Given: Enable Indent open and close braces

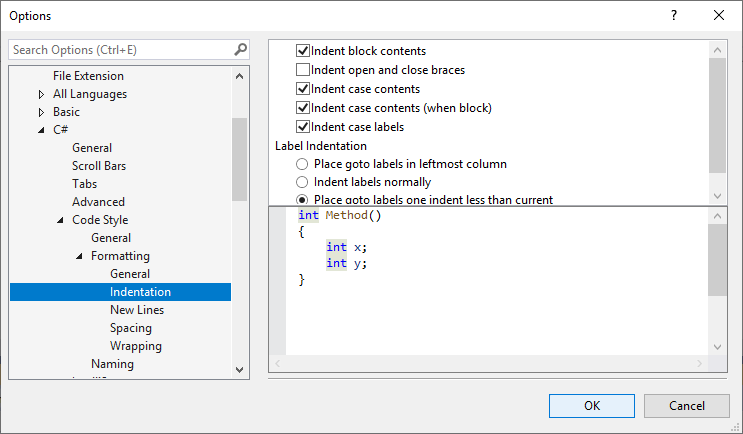Looking at the screenshot, I should coord(304,70).
